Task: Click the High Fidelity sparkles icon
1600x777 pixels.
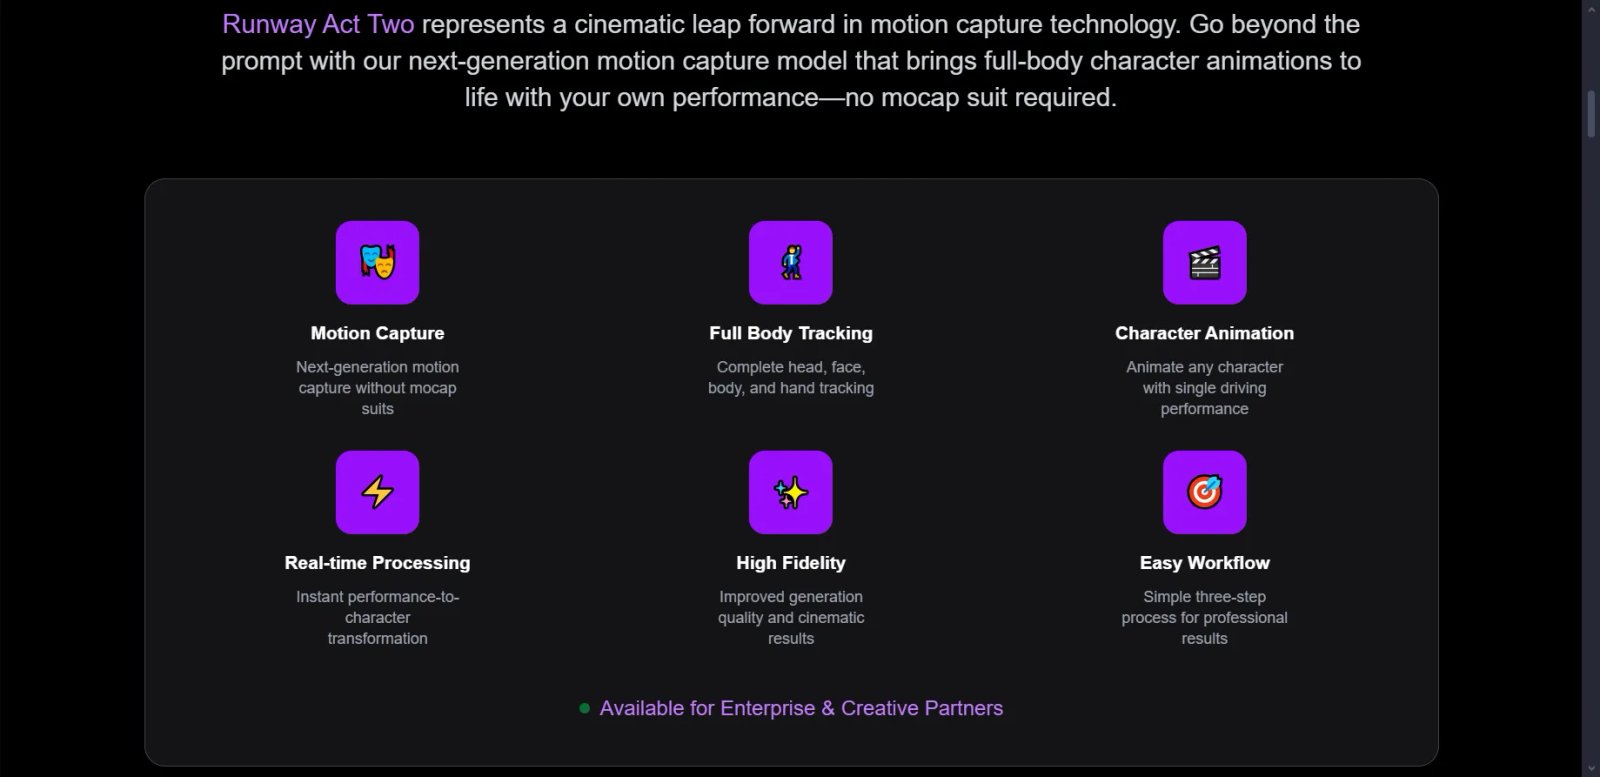Action: 790,492
